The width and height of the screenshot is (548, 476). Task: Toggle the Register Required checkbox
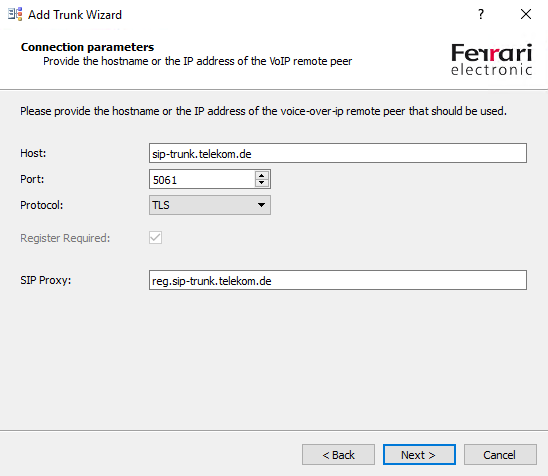click(x=156, y=238)
